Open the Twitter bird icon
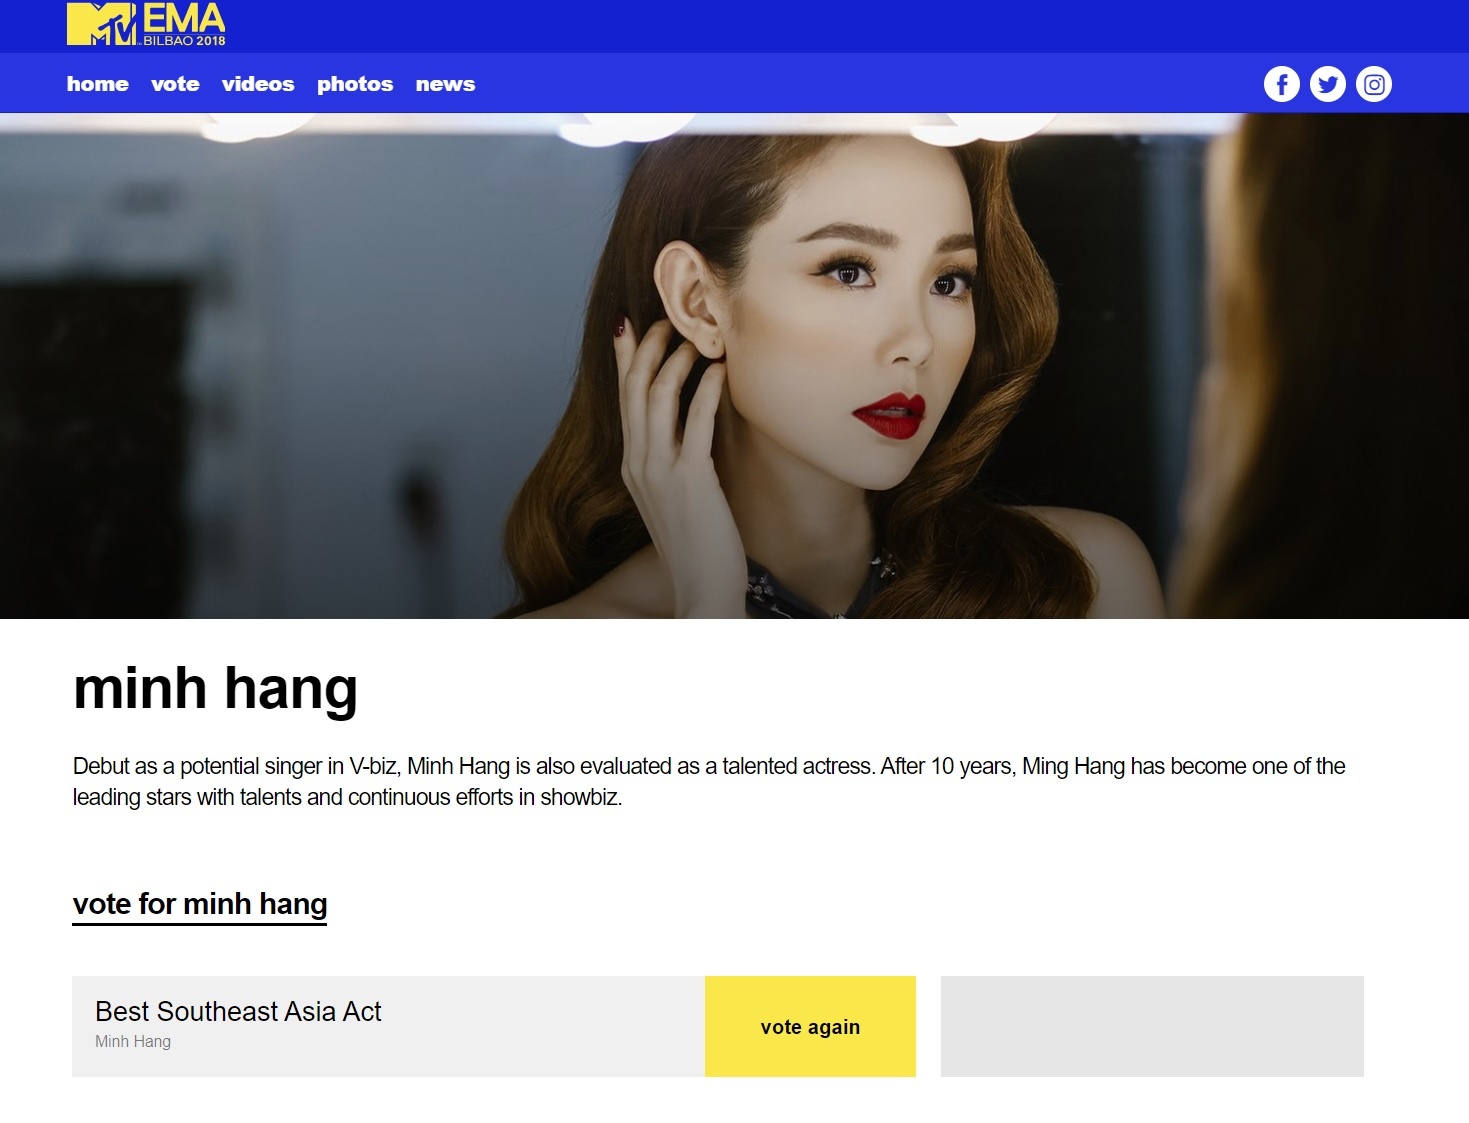 (x=1327, y=85)
